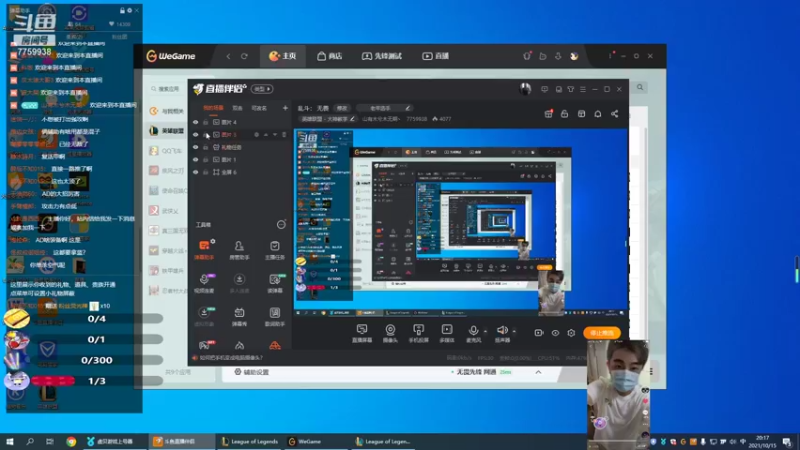Click the 麦克风 microphone icon
This screenshot has height=450, width=800.
pyautogui.click(x=473, y=333)
